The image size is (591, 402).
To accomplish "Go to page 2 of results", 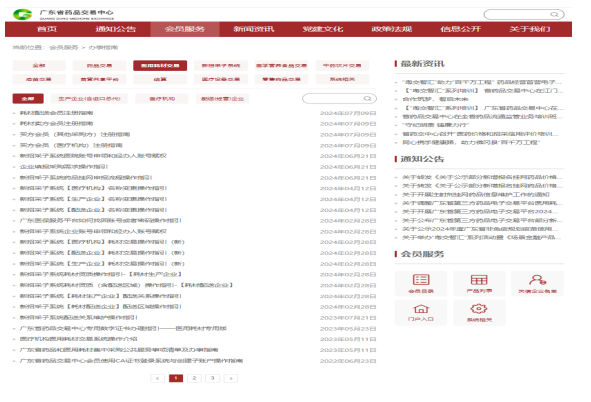I will [194, 378].
